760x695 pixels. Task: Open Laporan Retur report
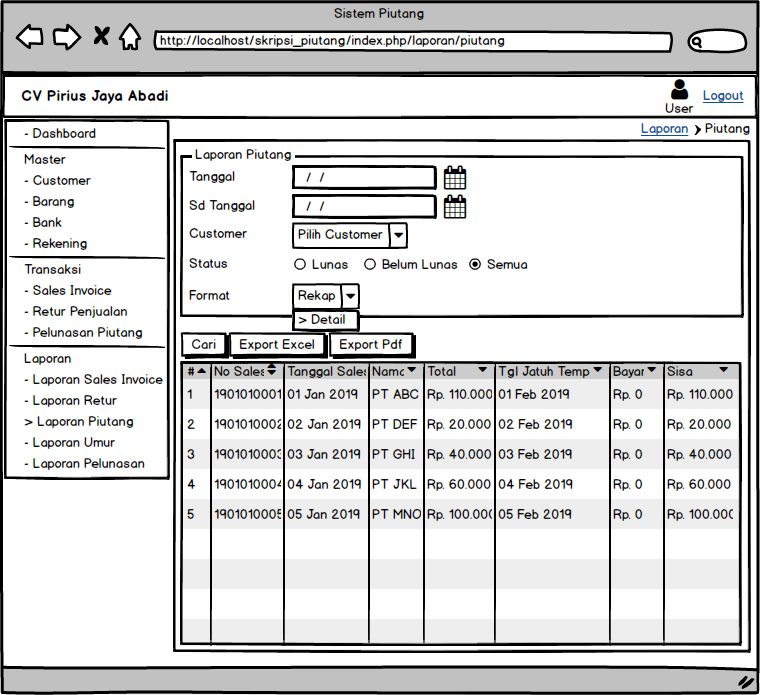coord(71,401)
